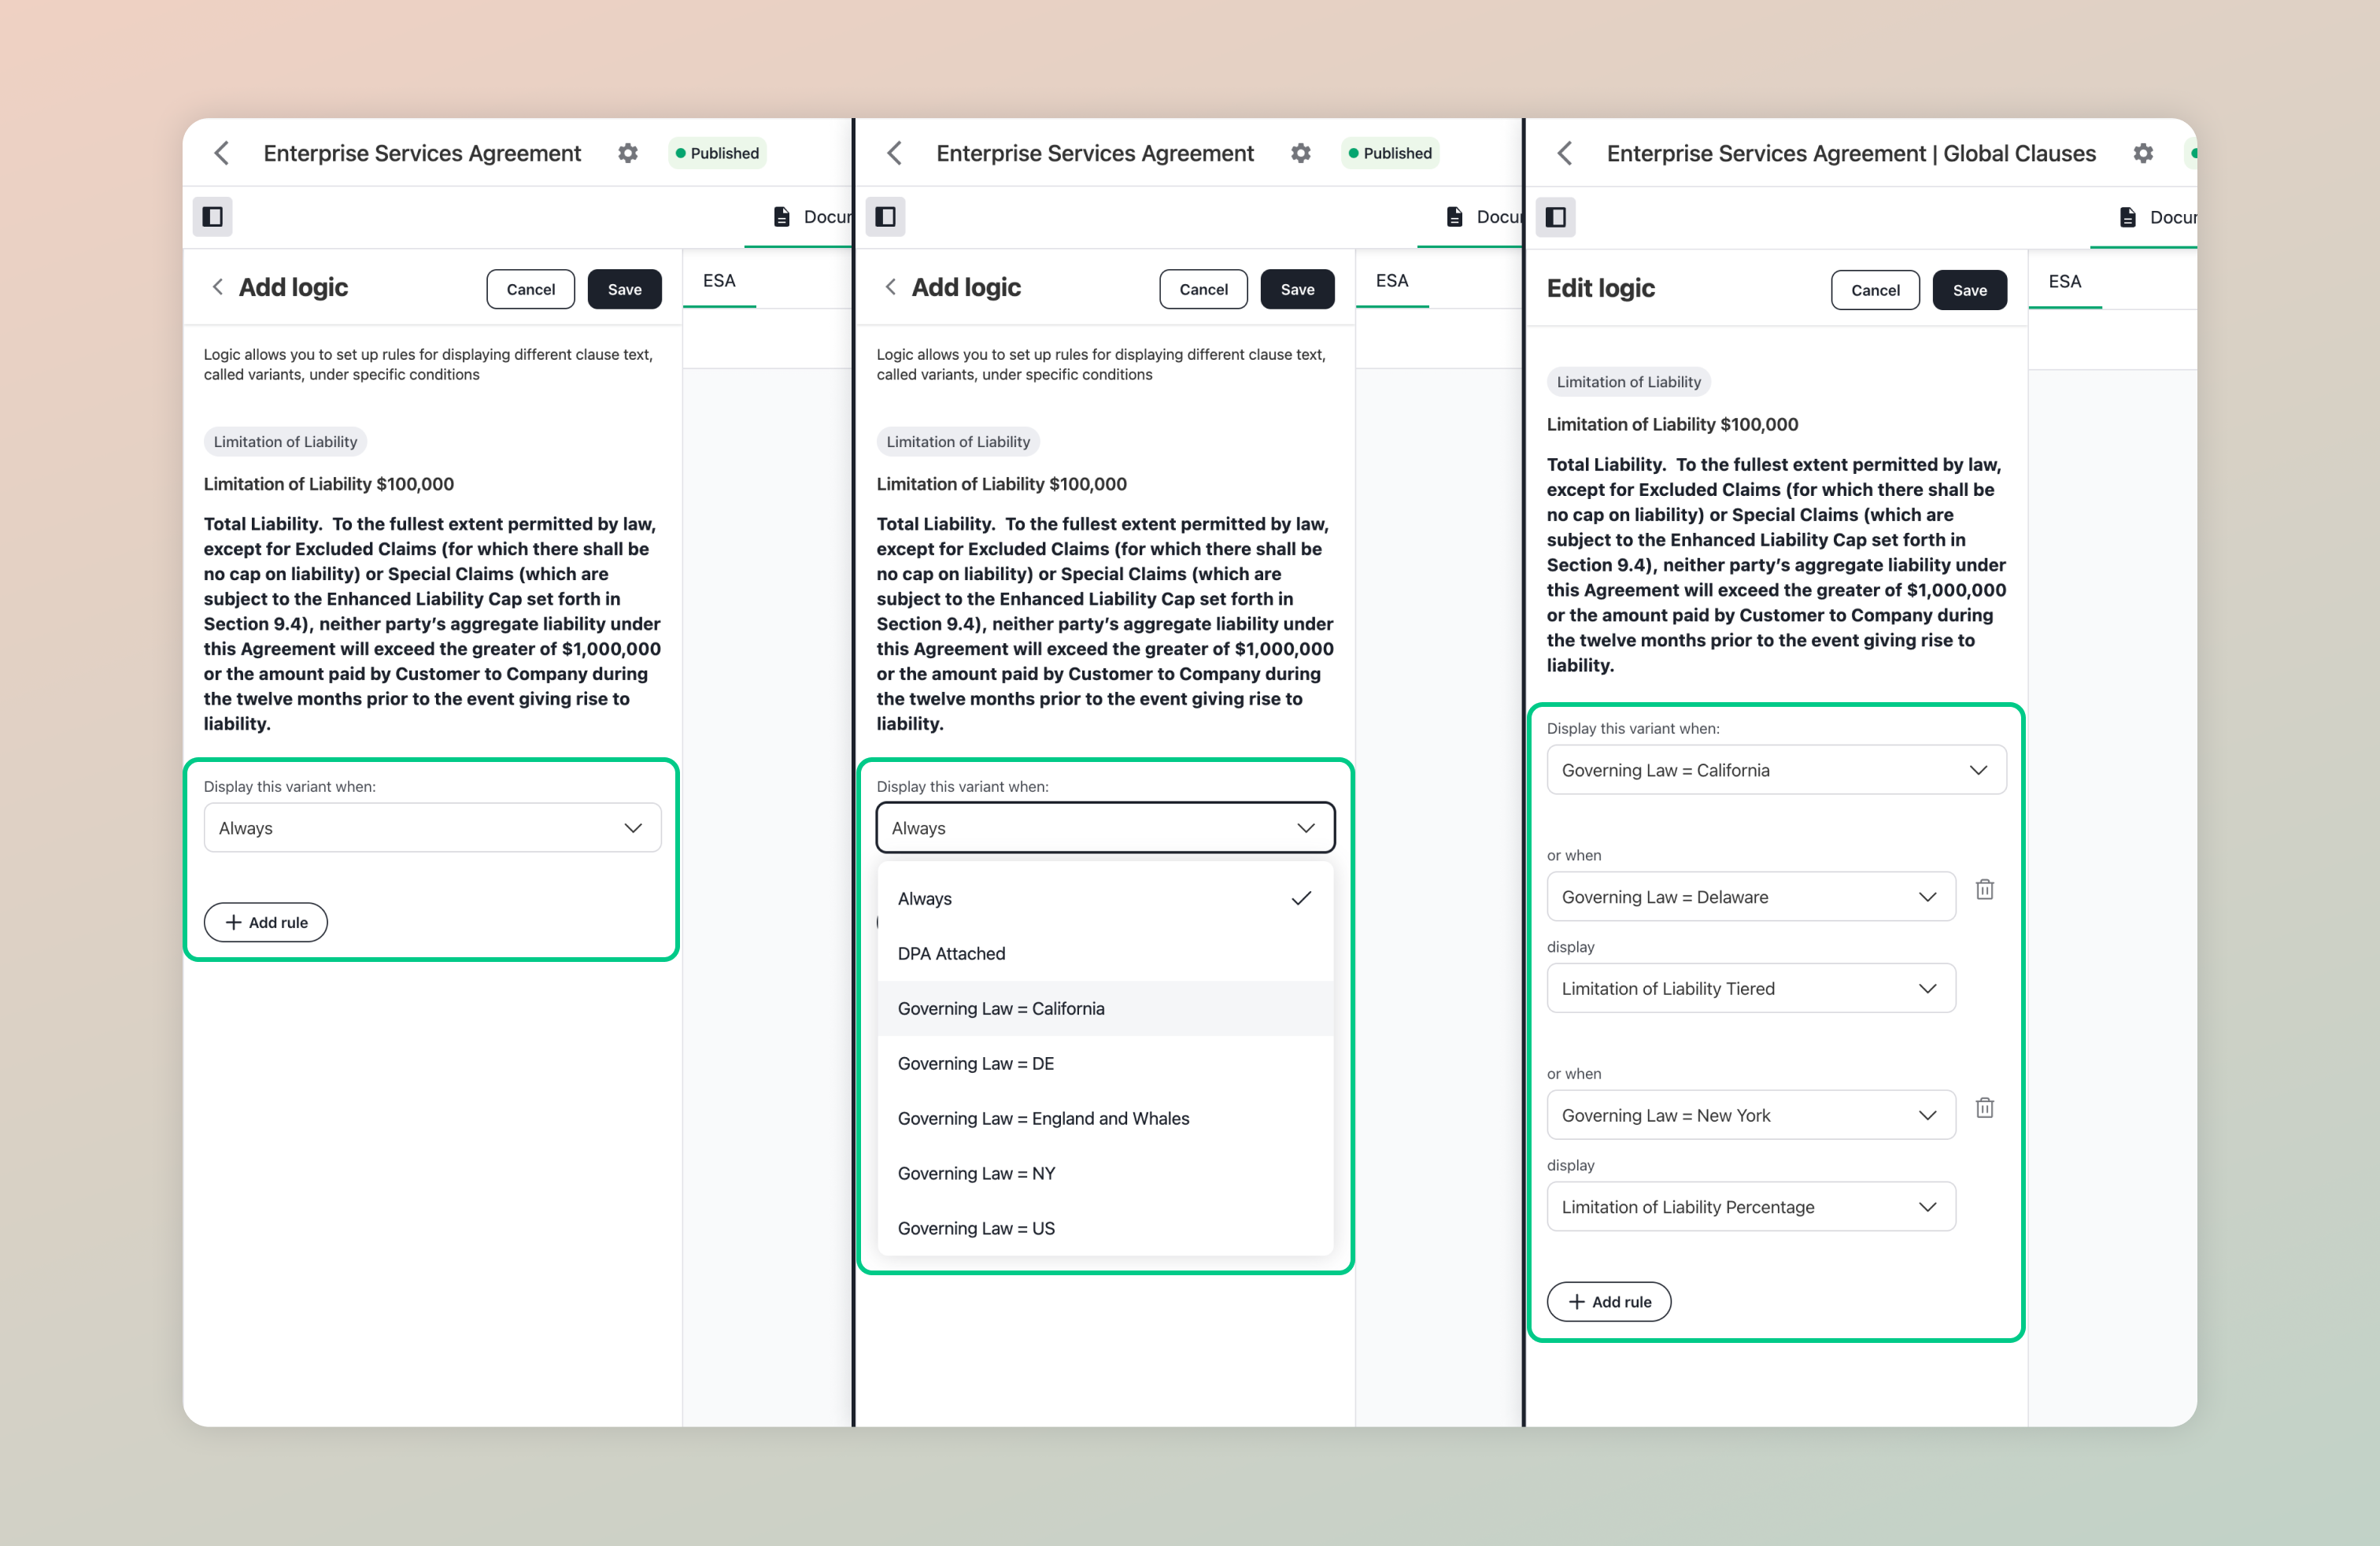Go back from Add logic in left panel
2380x1546 pixels.
coord(217,287)
